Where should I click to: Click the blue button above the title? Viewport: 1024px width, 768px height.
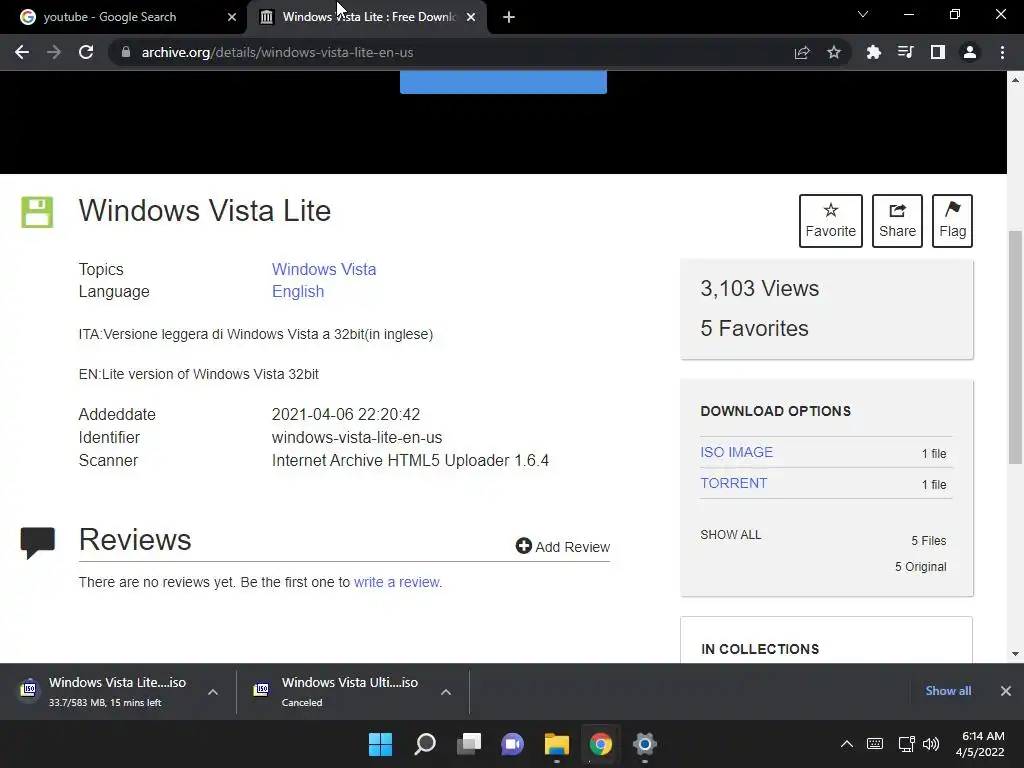pos(504,82)
